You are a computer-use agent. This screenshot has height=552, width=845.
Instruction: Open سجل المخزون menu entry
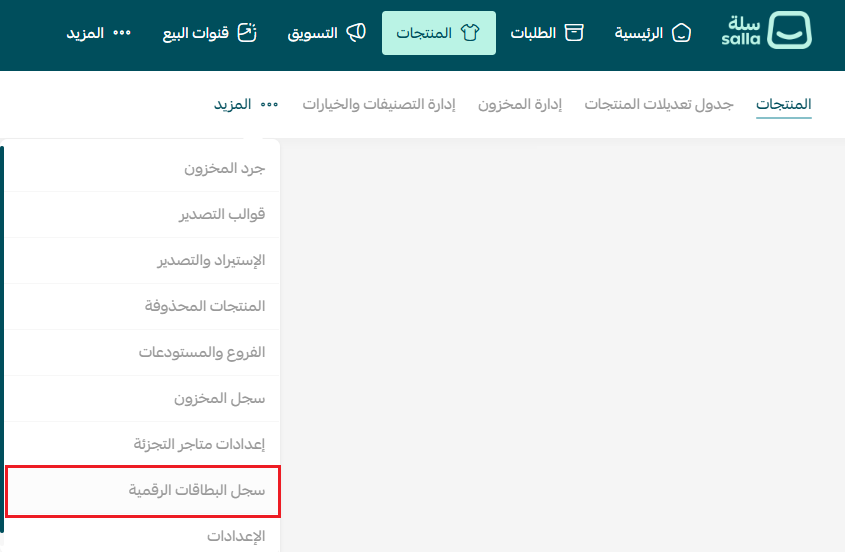(x=142, y=398)
